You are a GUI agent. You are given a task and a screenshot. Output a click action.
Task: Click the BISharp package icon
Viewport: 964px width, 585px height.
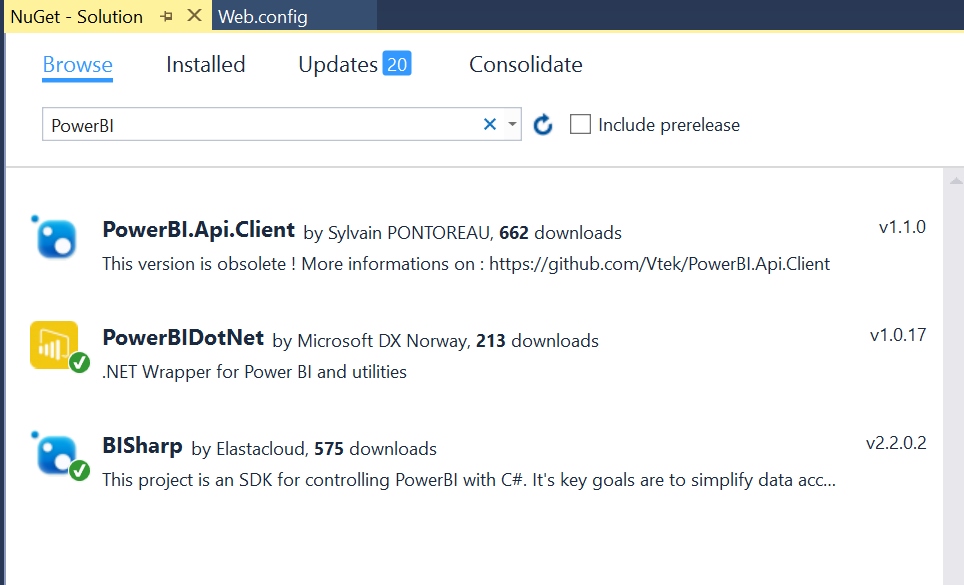point(56,453)
